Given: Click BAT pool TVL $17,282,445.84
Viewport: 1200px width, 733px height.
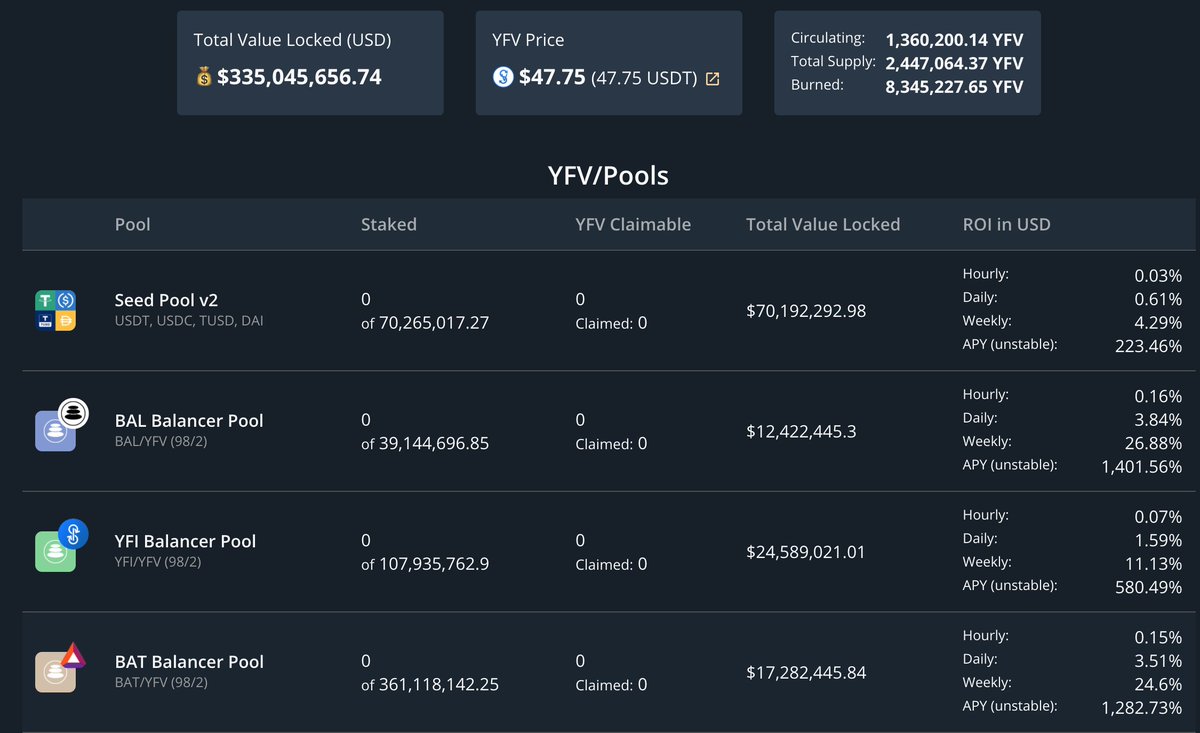Looking at the screenshot, I should click(806, 673).
